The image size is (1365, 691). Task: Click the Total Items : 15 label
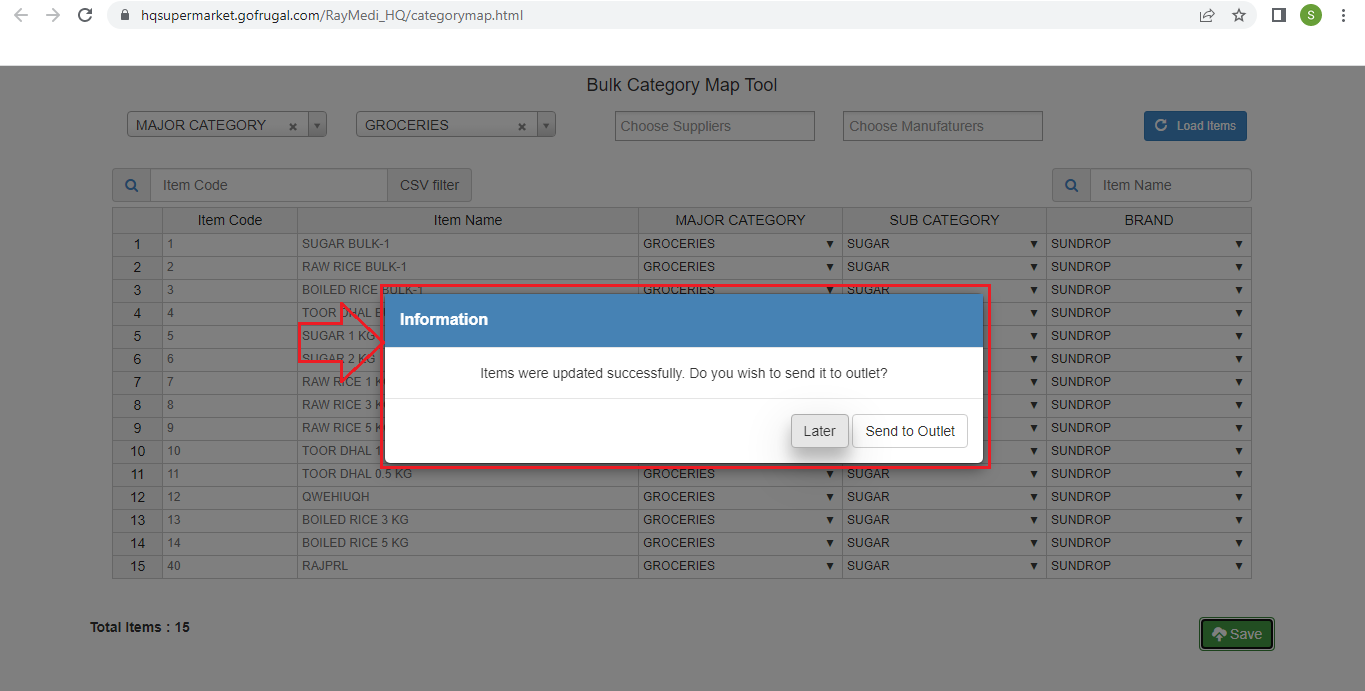(x=140, y=627)
